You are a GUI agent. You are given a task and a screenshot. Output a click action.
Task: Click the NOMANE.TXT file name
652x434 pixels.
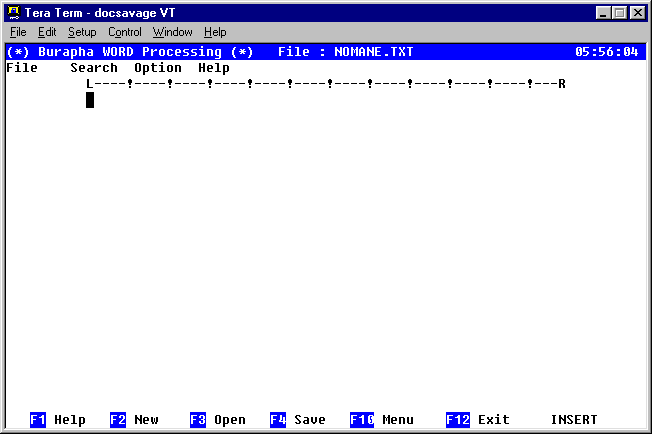(x=374, y=52)
